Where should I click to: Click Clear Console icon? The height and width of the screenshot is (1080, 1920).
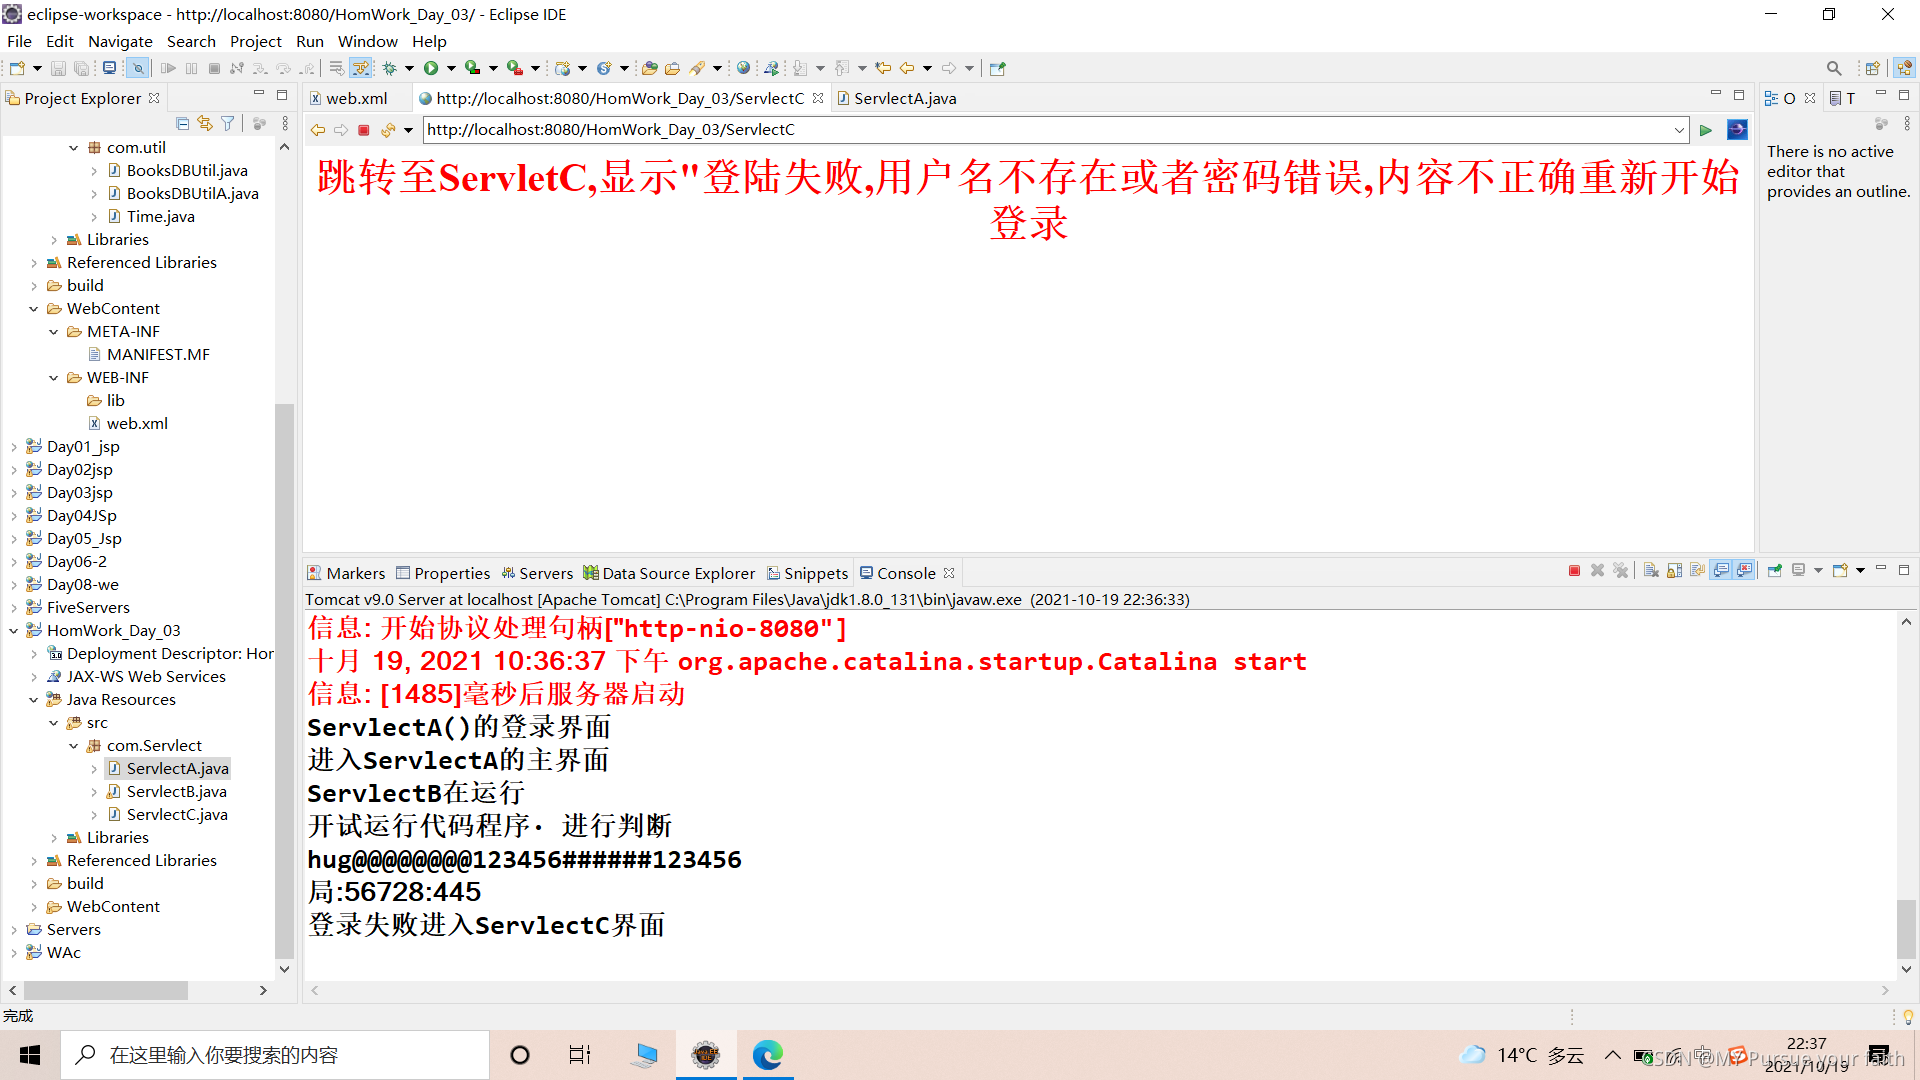tap(1651, 571)
